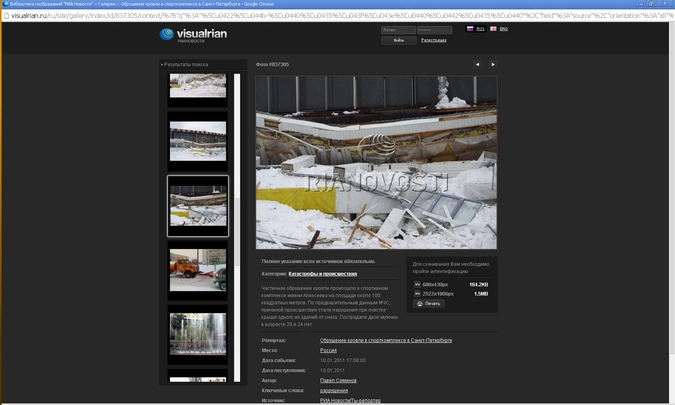Click into the login name field
Screen dimensions: 675x405
coord(398,30)
